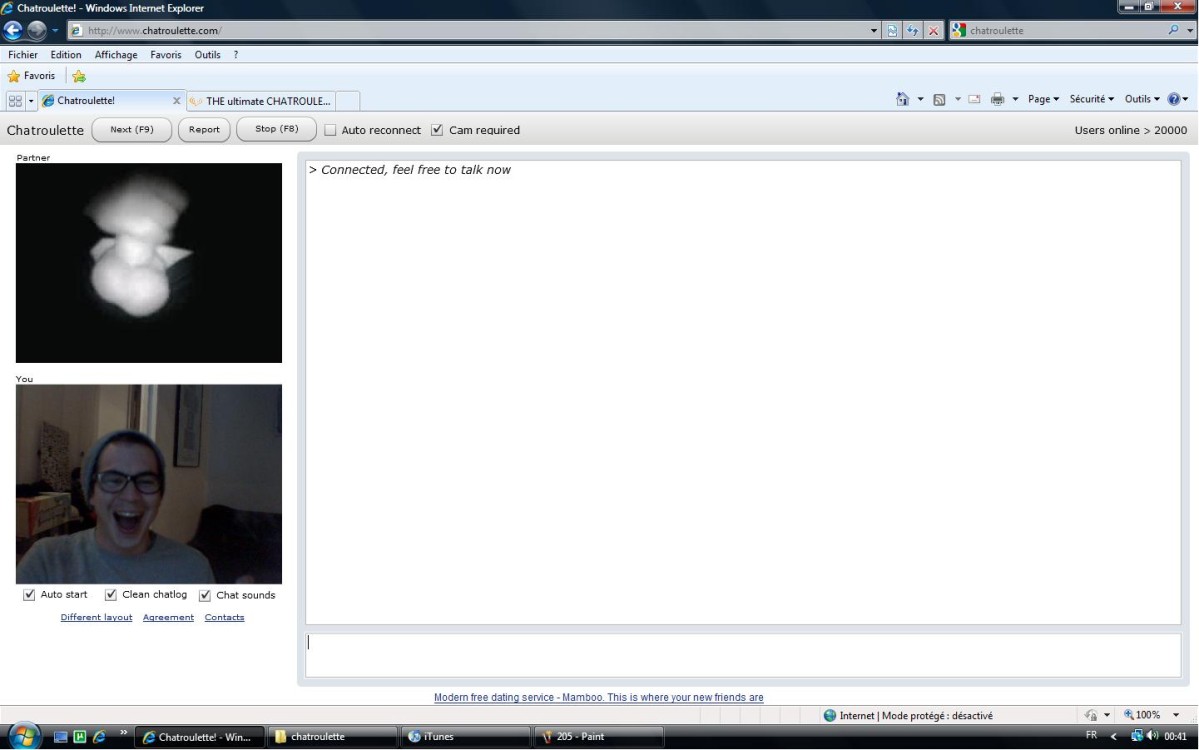Show hidden tray icons arrow

click(x=1113, y=736)
